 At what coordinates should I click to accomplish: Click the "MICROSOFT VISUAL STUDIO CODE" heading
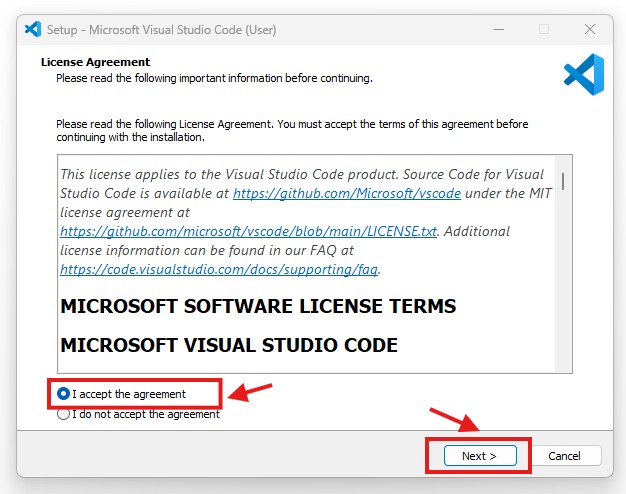(x=229, y=345)
